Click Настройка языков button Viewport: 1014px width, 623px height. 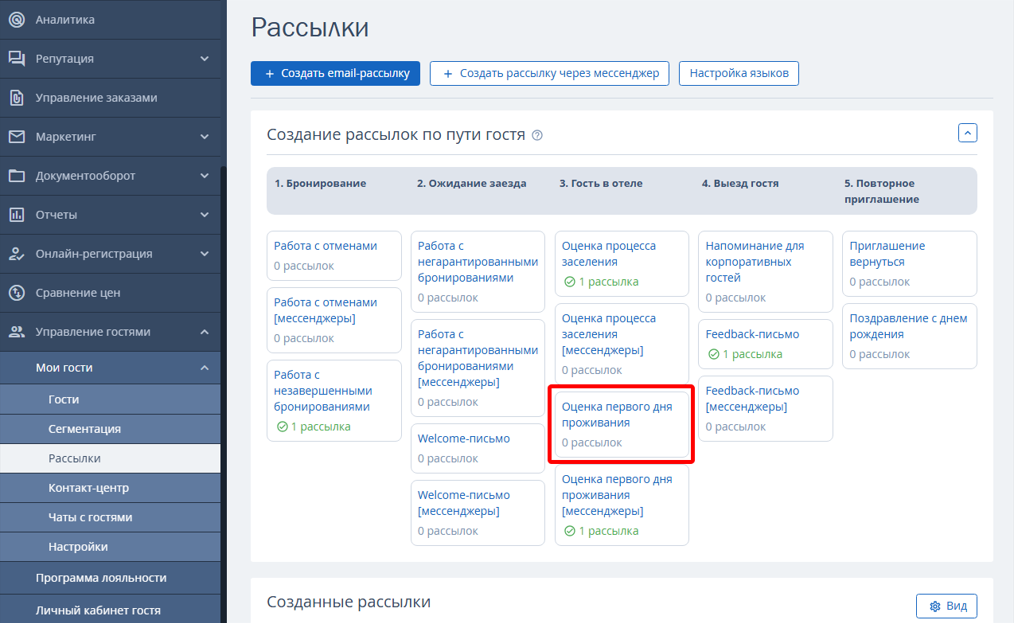738,73
